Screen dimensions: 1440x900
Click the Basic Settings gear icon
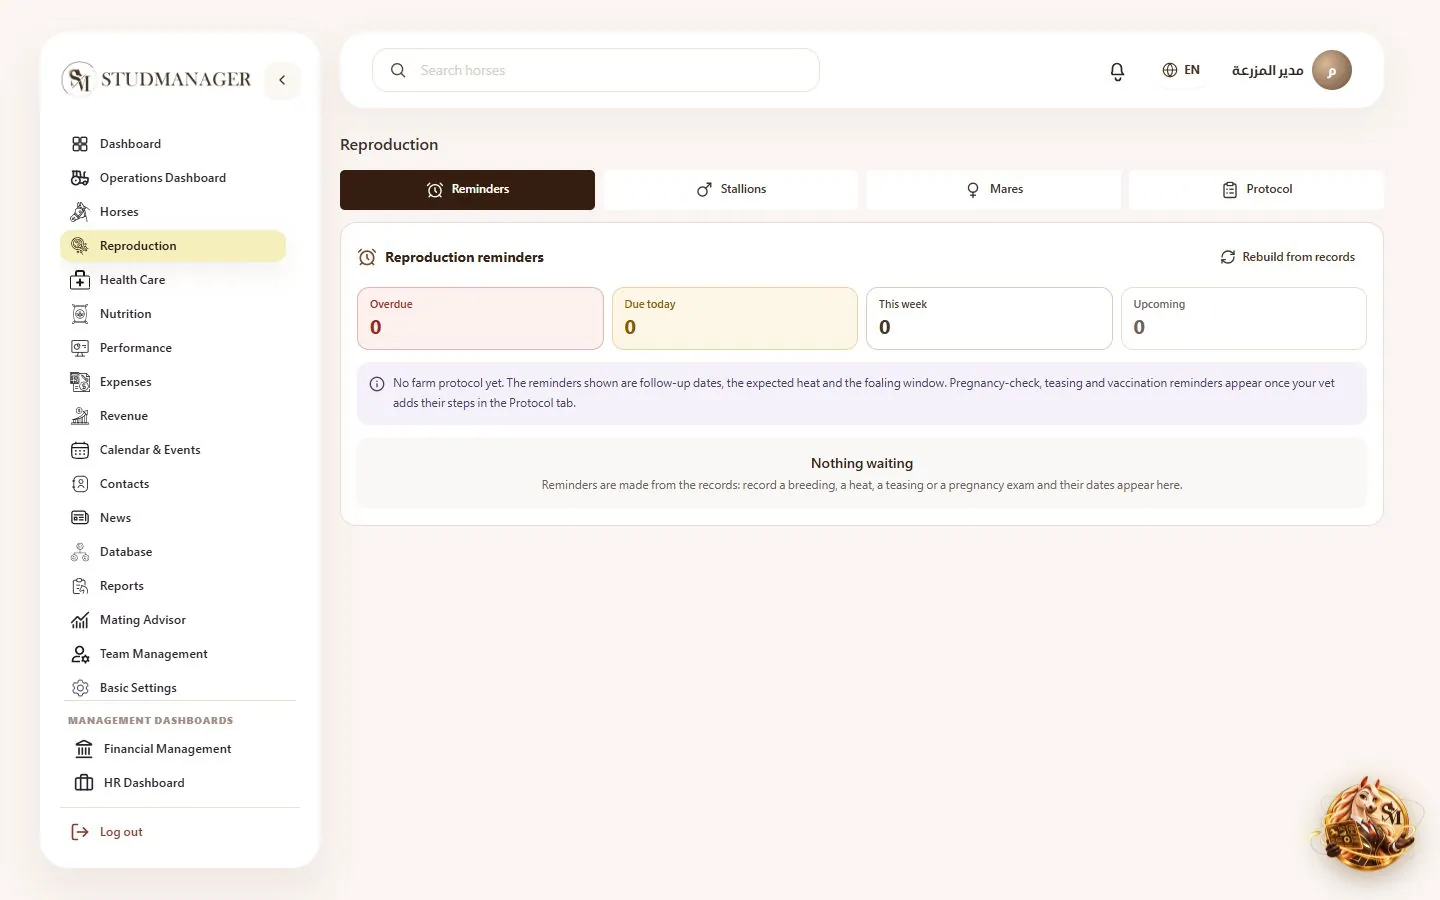tap(80, 688)
